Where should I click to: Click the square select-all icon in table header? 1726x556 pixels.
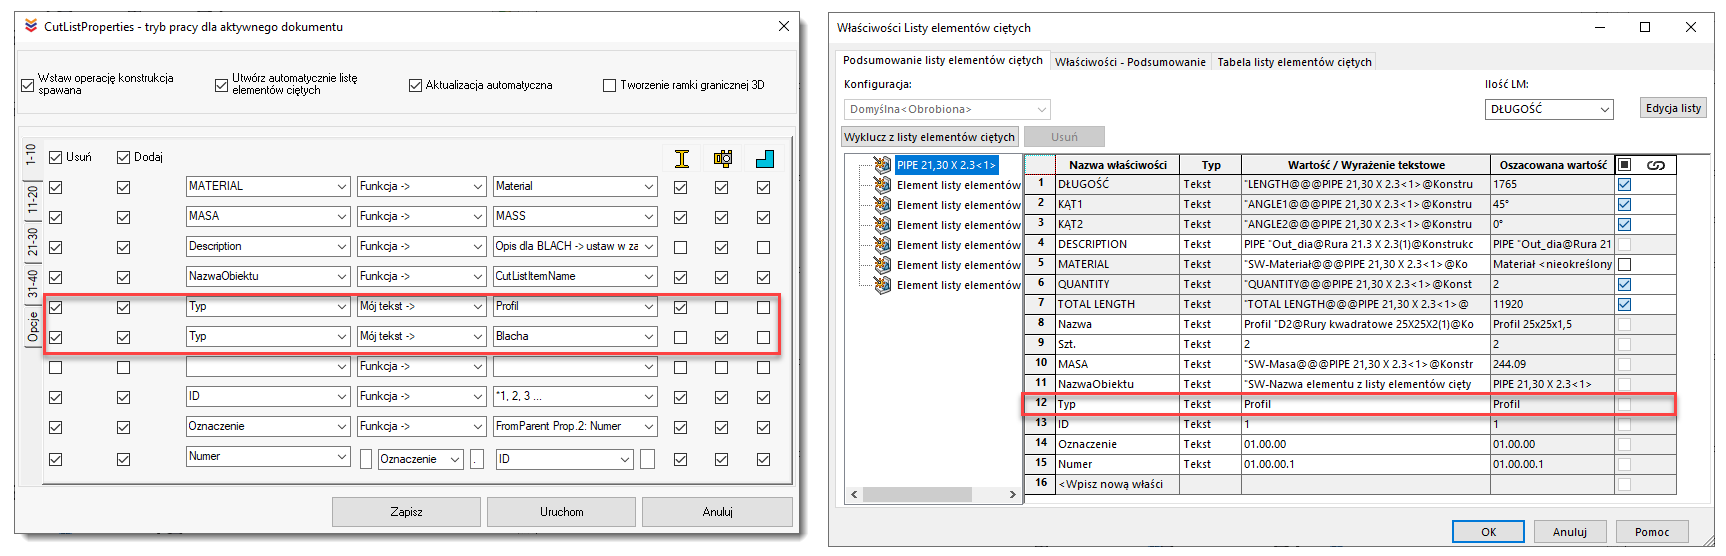point(1624,165)
